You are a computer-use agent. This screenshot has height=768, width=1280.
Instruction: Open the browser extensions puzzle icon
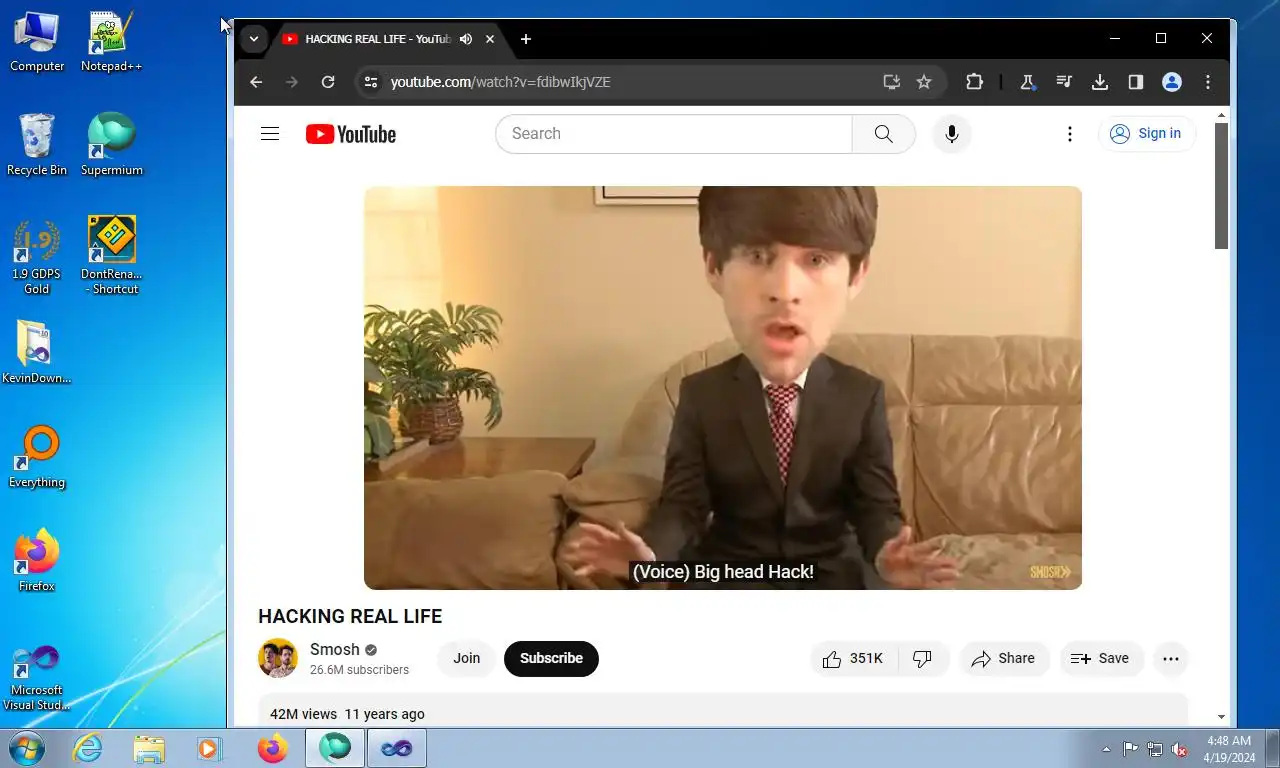click(974, 82)
